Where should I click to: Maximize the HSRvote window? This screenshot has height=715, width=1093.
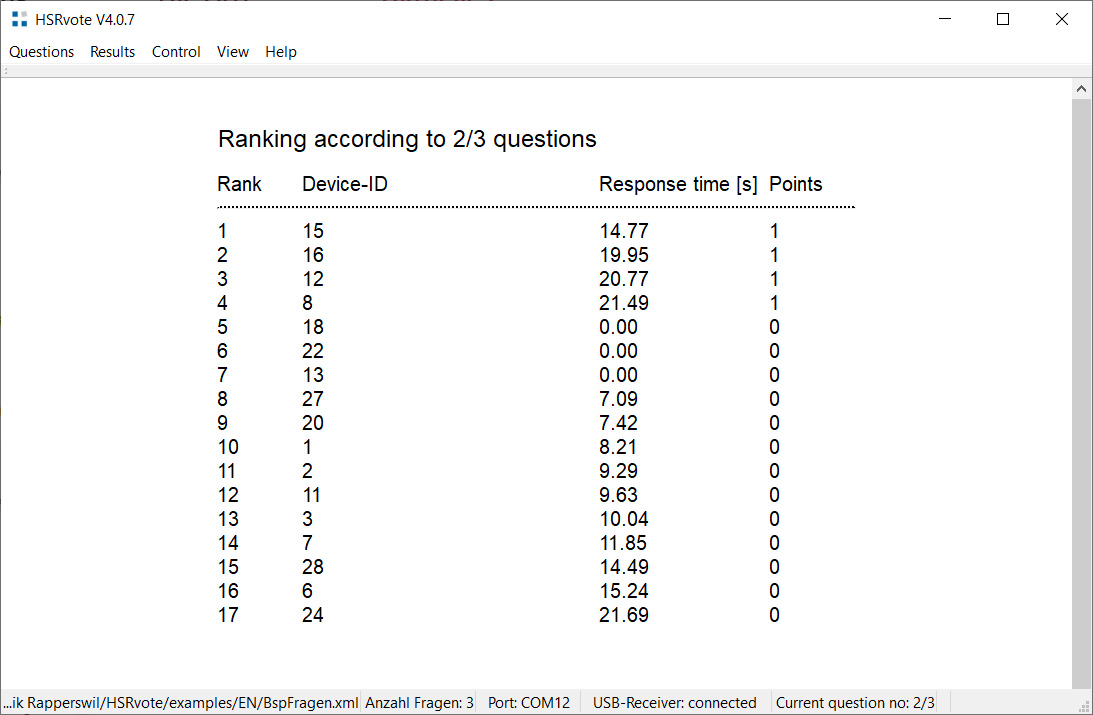tap(1003, 19)
